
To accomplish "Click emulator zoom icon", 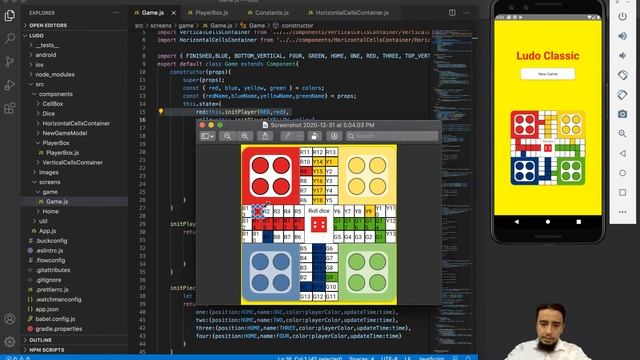I will pos(622,133).
